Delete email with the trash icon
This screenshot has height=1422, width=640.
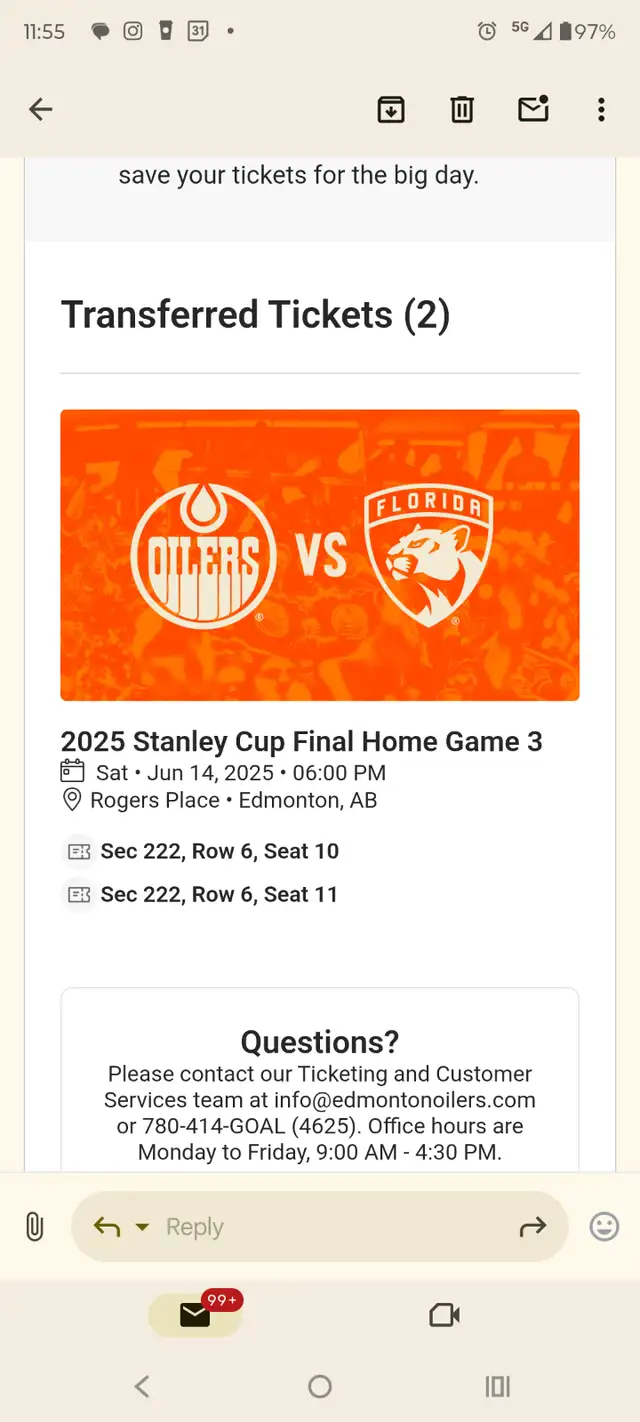461,109
